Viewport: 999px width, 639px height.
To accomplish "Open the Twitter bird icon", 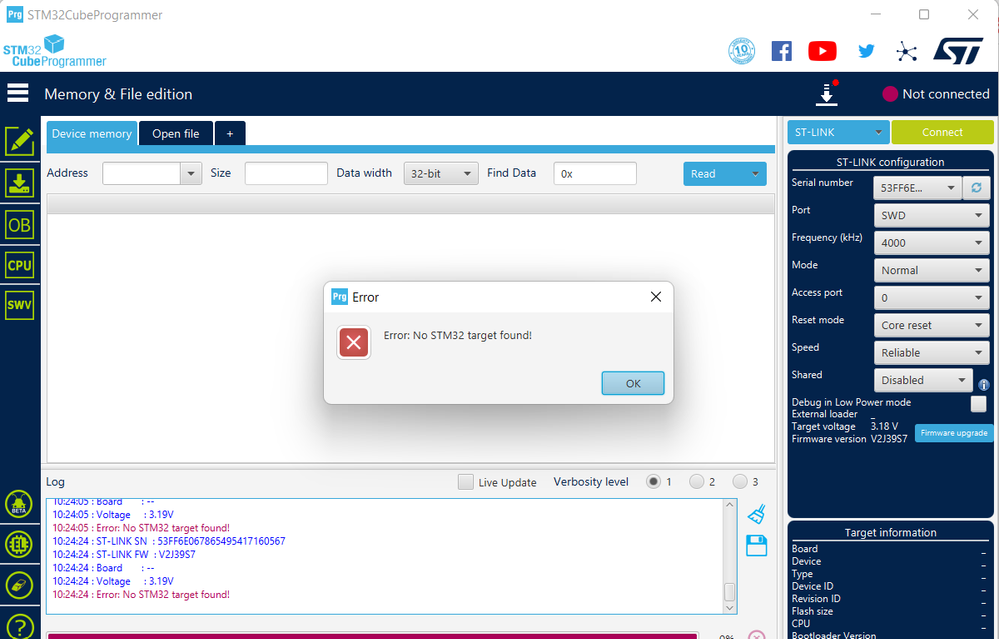I will [866, 51].
